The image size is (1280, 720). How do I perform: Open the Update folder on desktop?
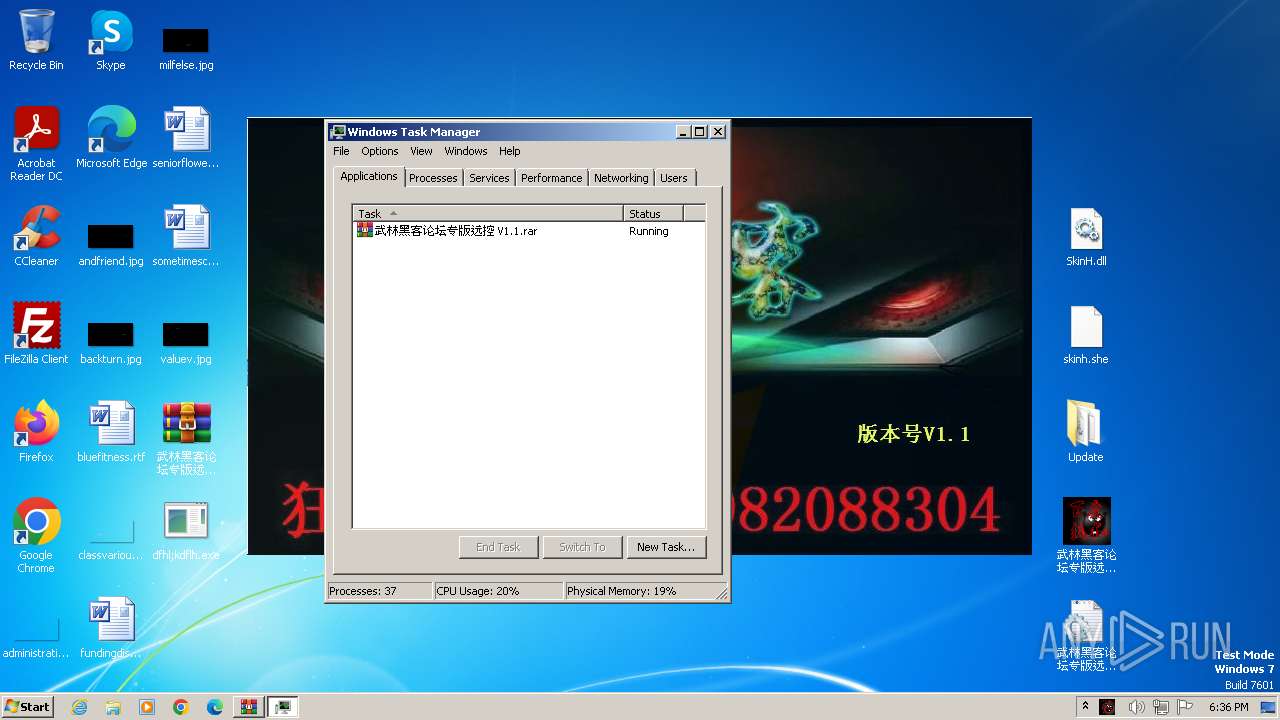point(1086,431)
